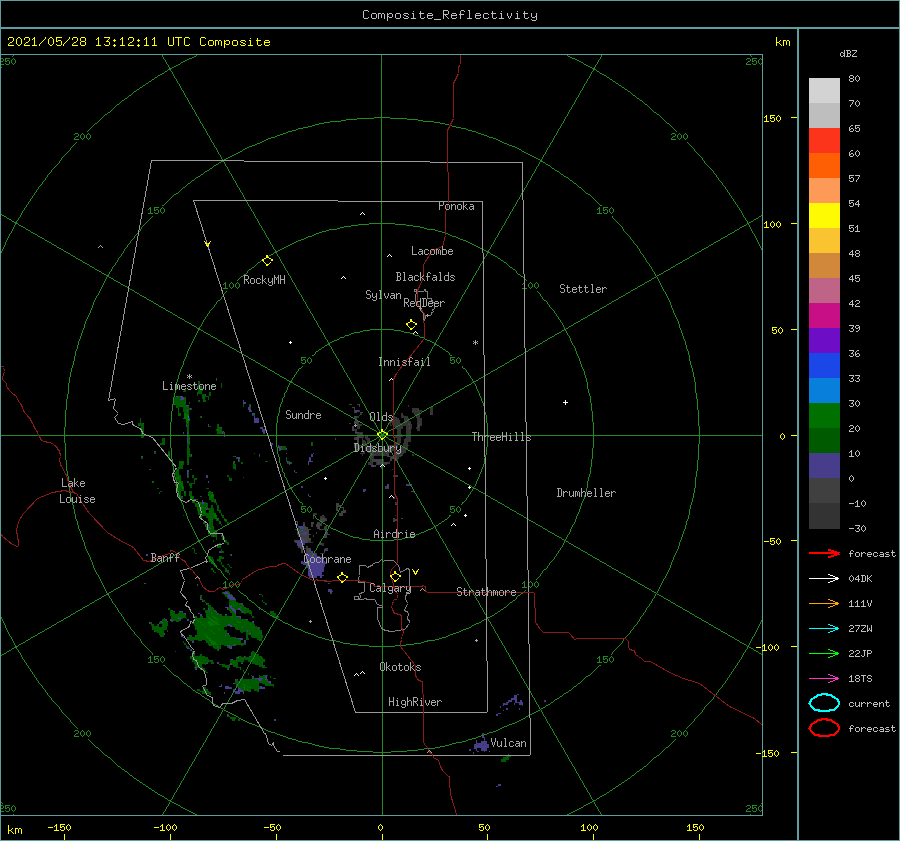The image size is (900, 841).
Task: Select the cyan current oval icon
Action: 824,703
